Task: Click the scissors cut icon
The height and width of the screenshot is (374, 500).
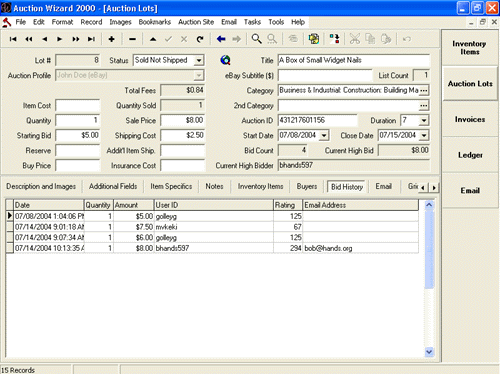Action: point(355,39)
